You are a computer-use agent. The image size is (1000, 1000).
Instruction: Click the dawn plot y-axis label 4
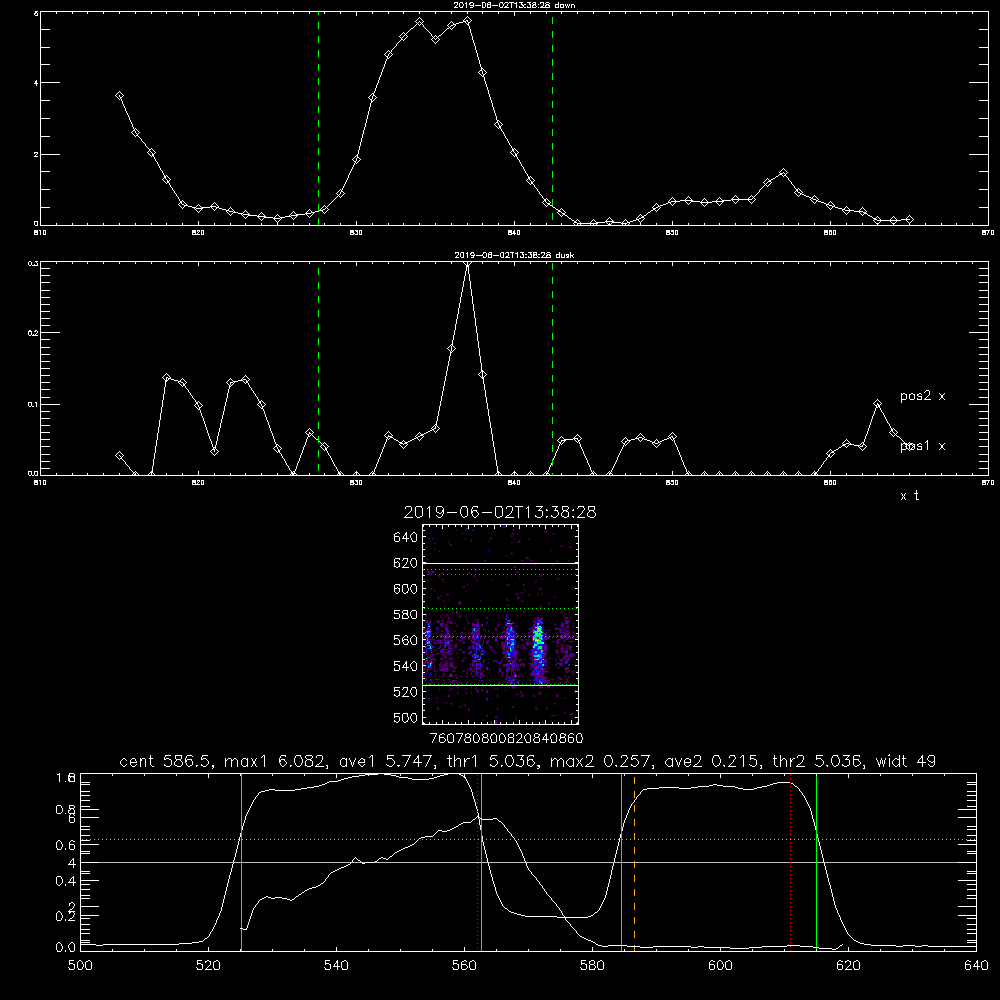[x=36, y=83]
